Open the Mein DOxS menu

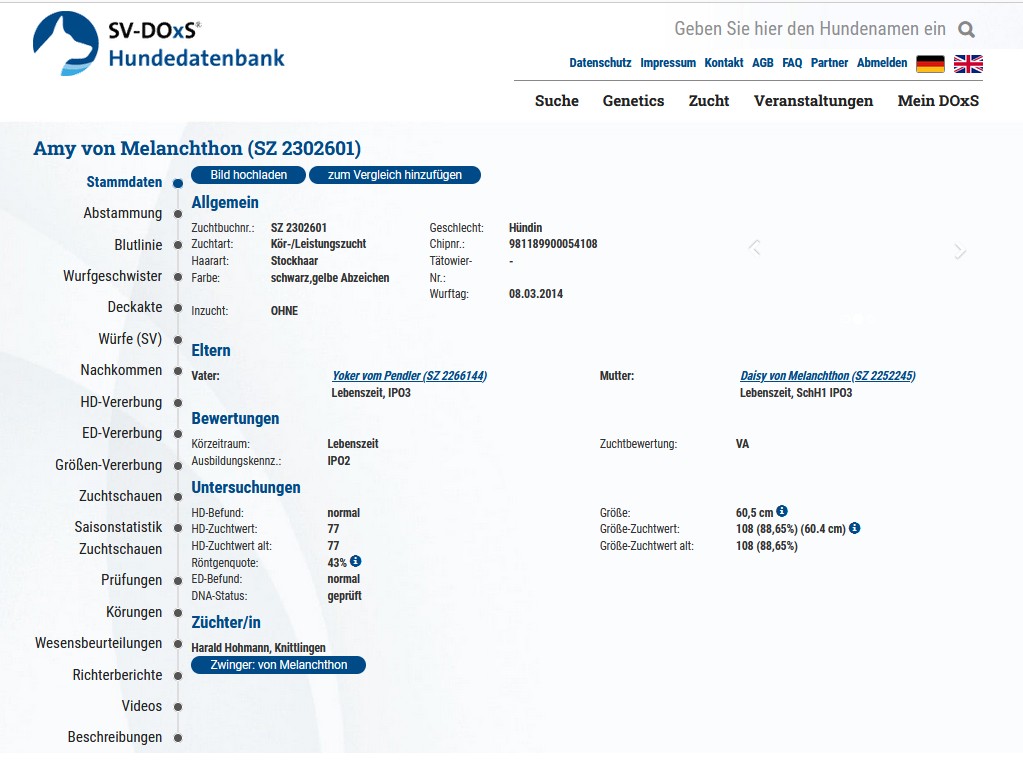click(x=938, y=101)
